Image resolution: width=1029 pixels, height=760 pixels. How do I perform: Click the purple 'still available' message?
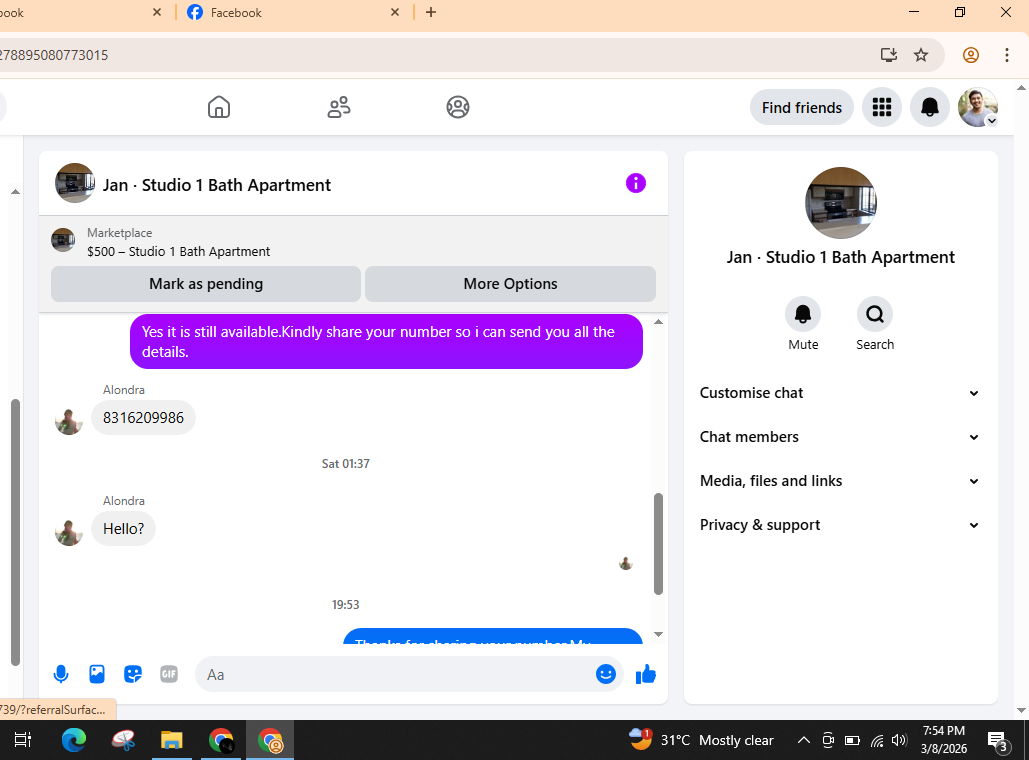386,341
